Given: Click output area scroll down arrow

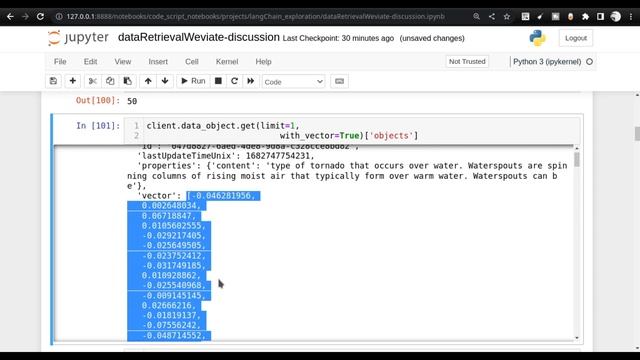Looking at the screenshot, I should [x=577, y=338].
